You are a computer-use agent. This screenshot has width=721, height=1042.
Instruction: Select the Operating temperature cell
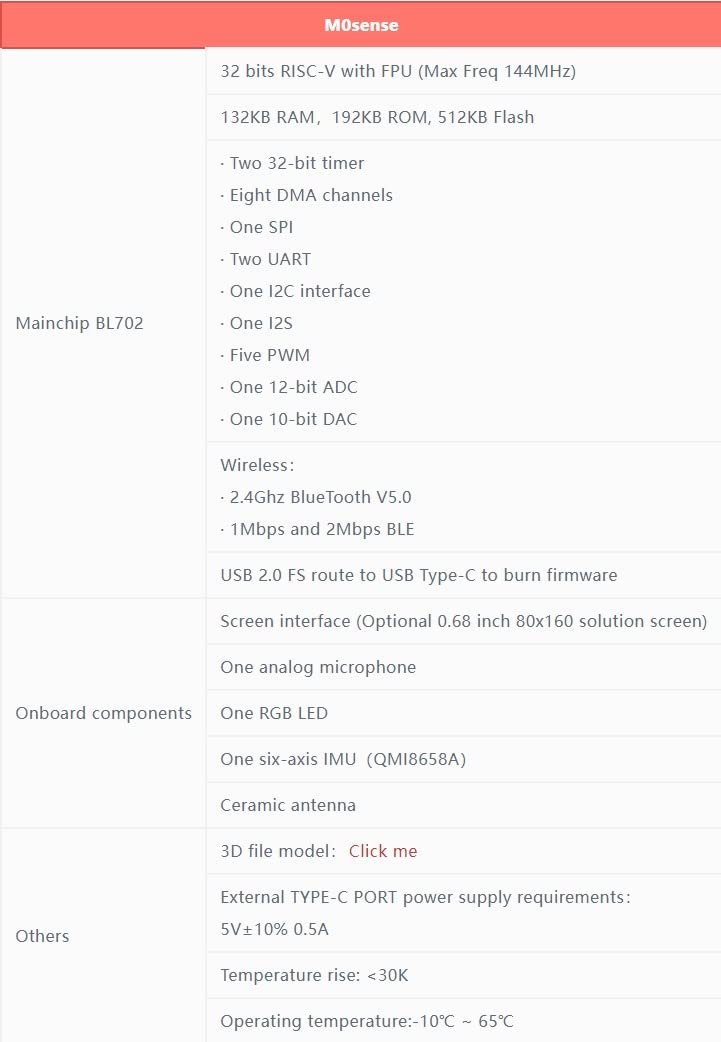(367, 1021)
